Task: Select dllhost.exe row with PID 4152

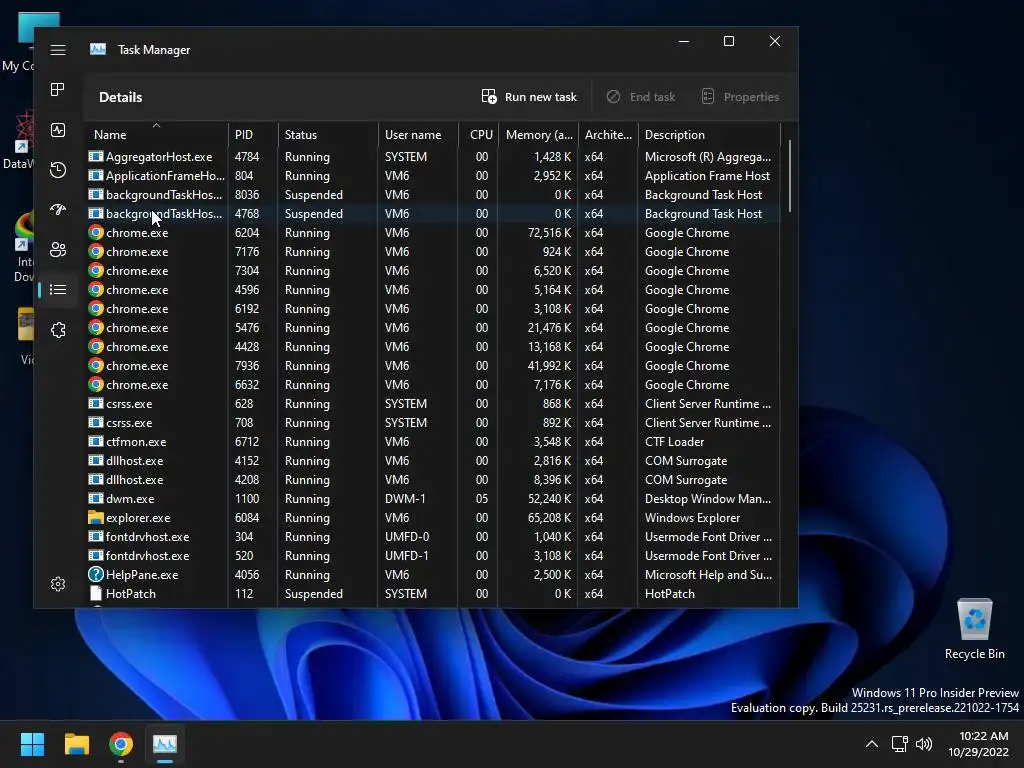Action: click(x=433, y=460)
